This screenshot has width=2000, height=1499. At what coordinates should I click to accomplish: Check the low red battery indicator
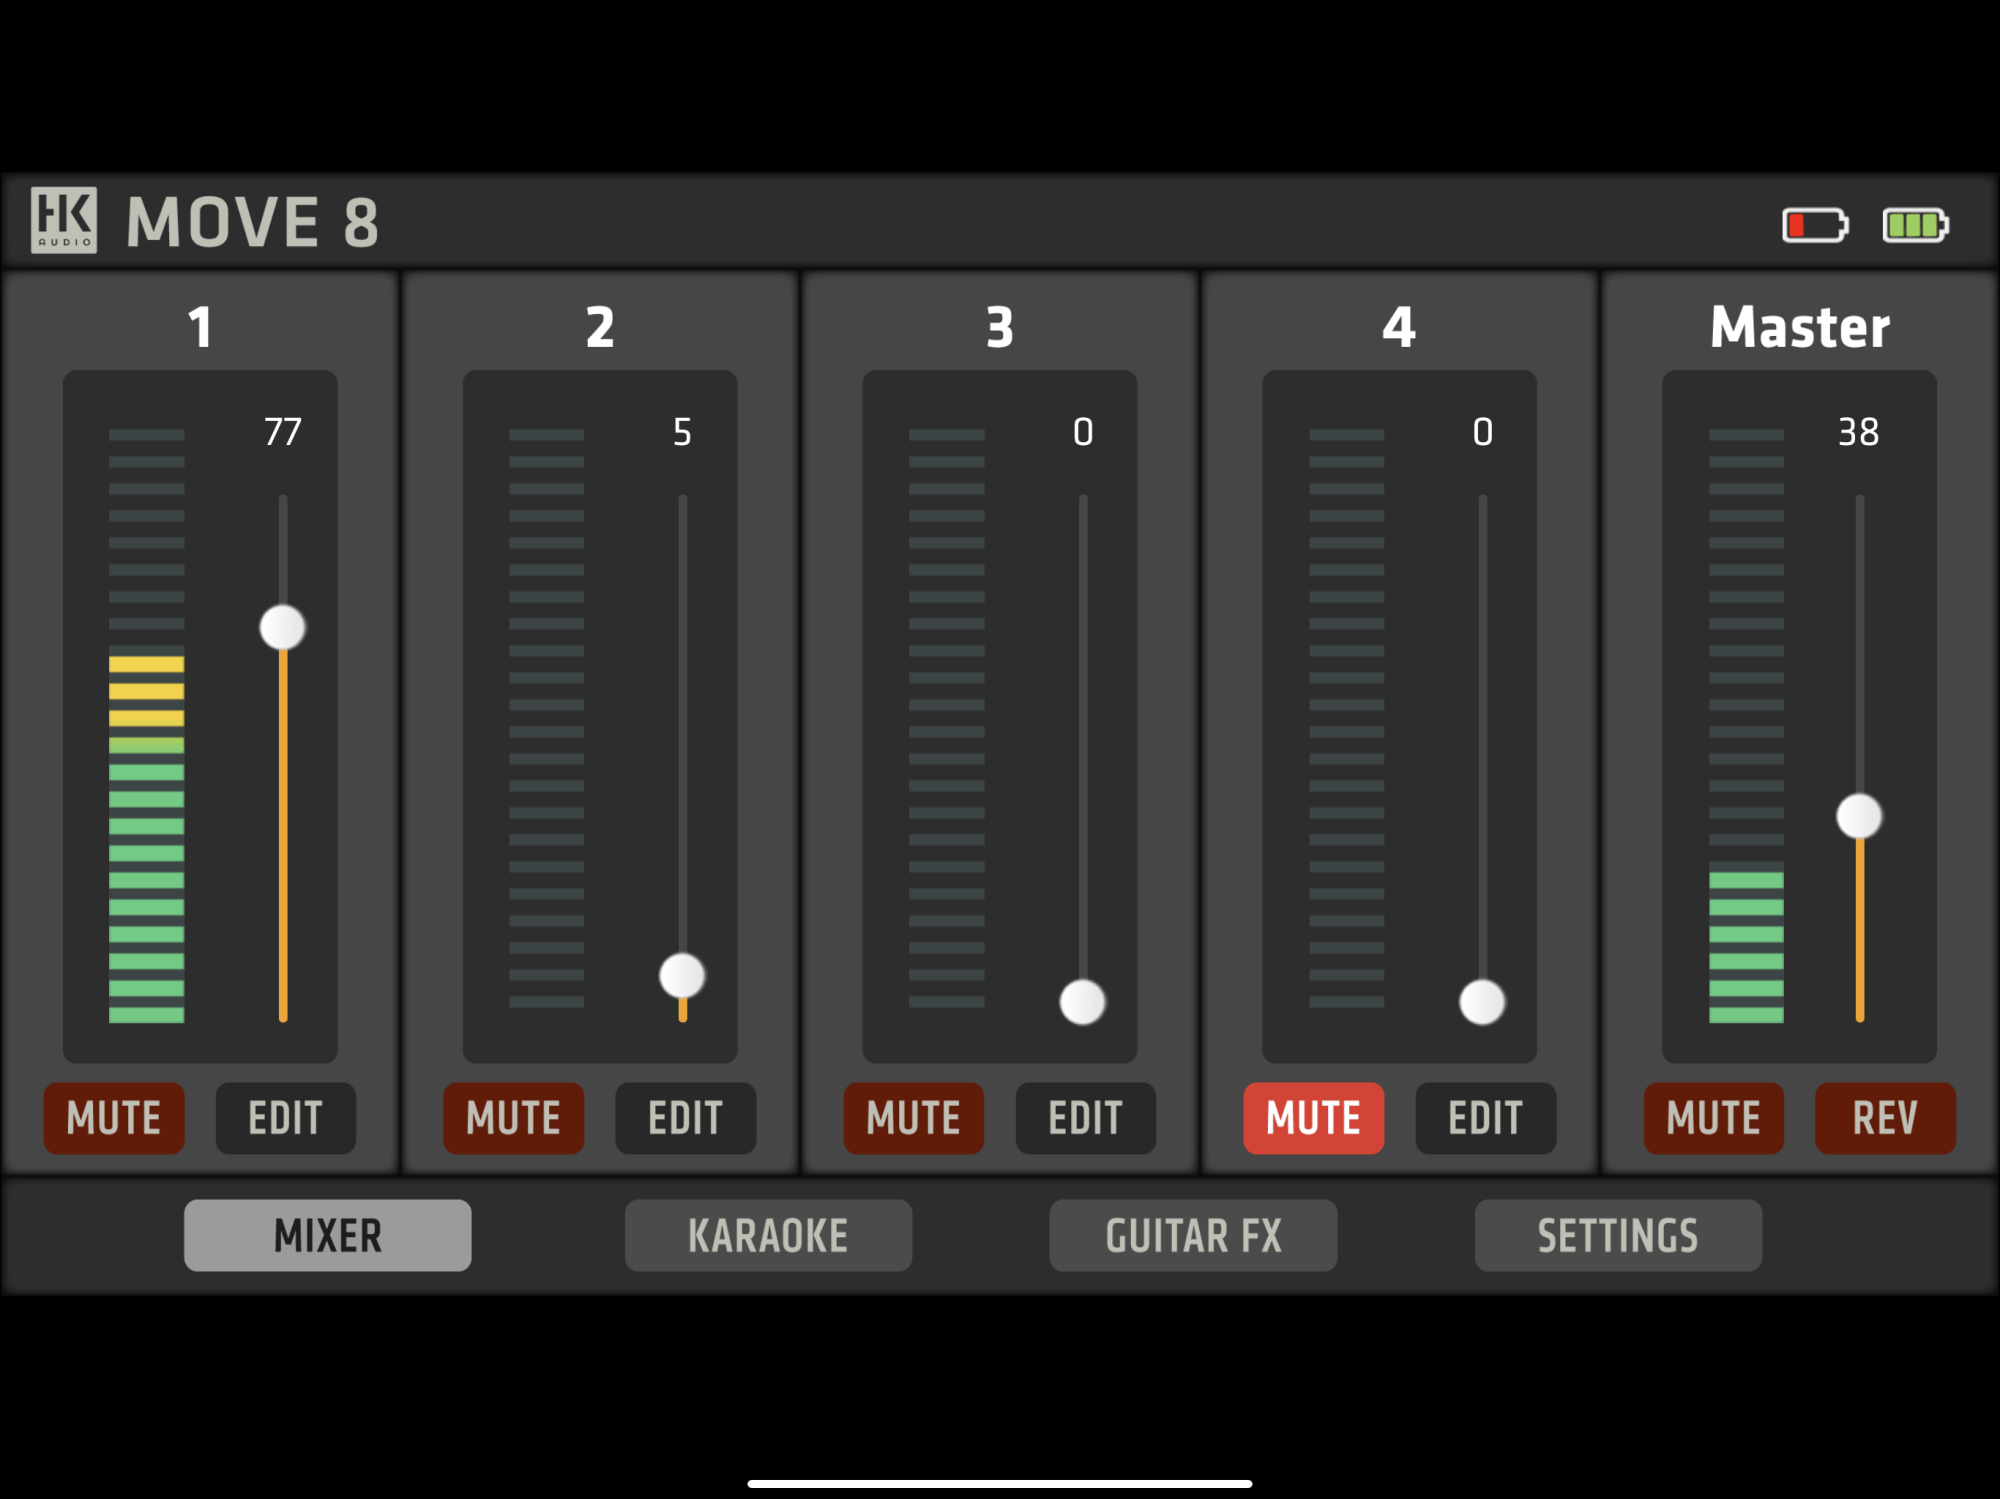1815,225
